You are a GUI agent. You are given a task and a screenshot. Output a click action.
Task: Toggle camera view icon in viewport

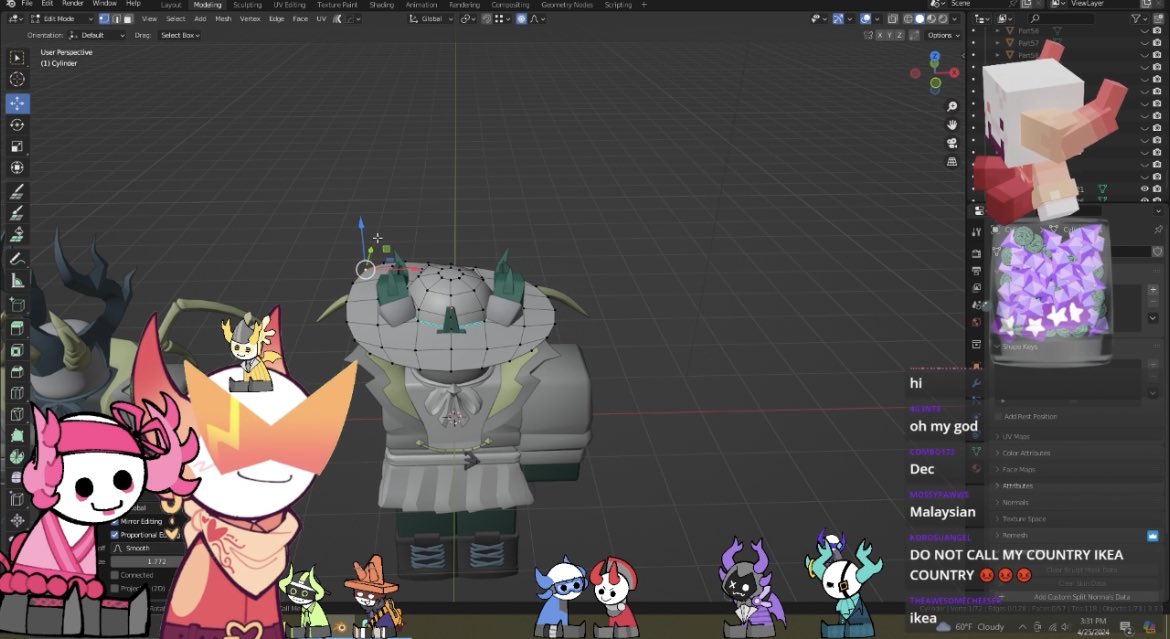[952, 143]
